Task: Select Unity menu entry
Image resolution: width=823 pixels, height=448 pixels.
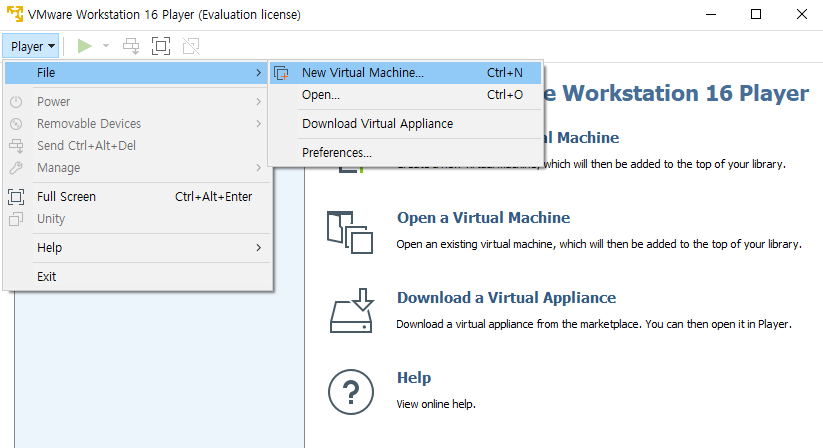Action: coord(136,219)
